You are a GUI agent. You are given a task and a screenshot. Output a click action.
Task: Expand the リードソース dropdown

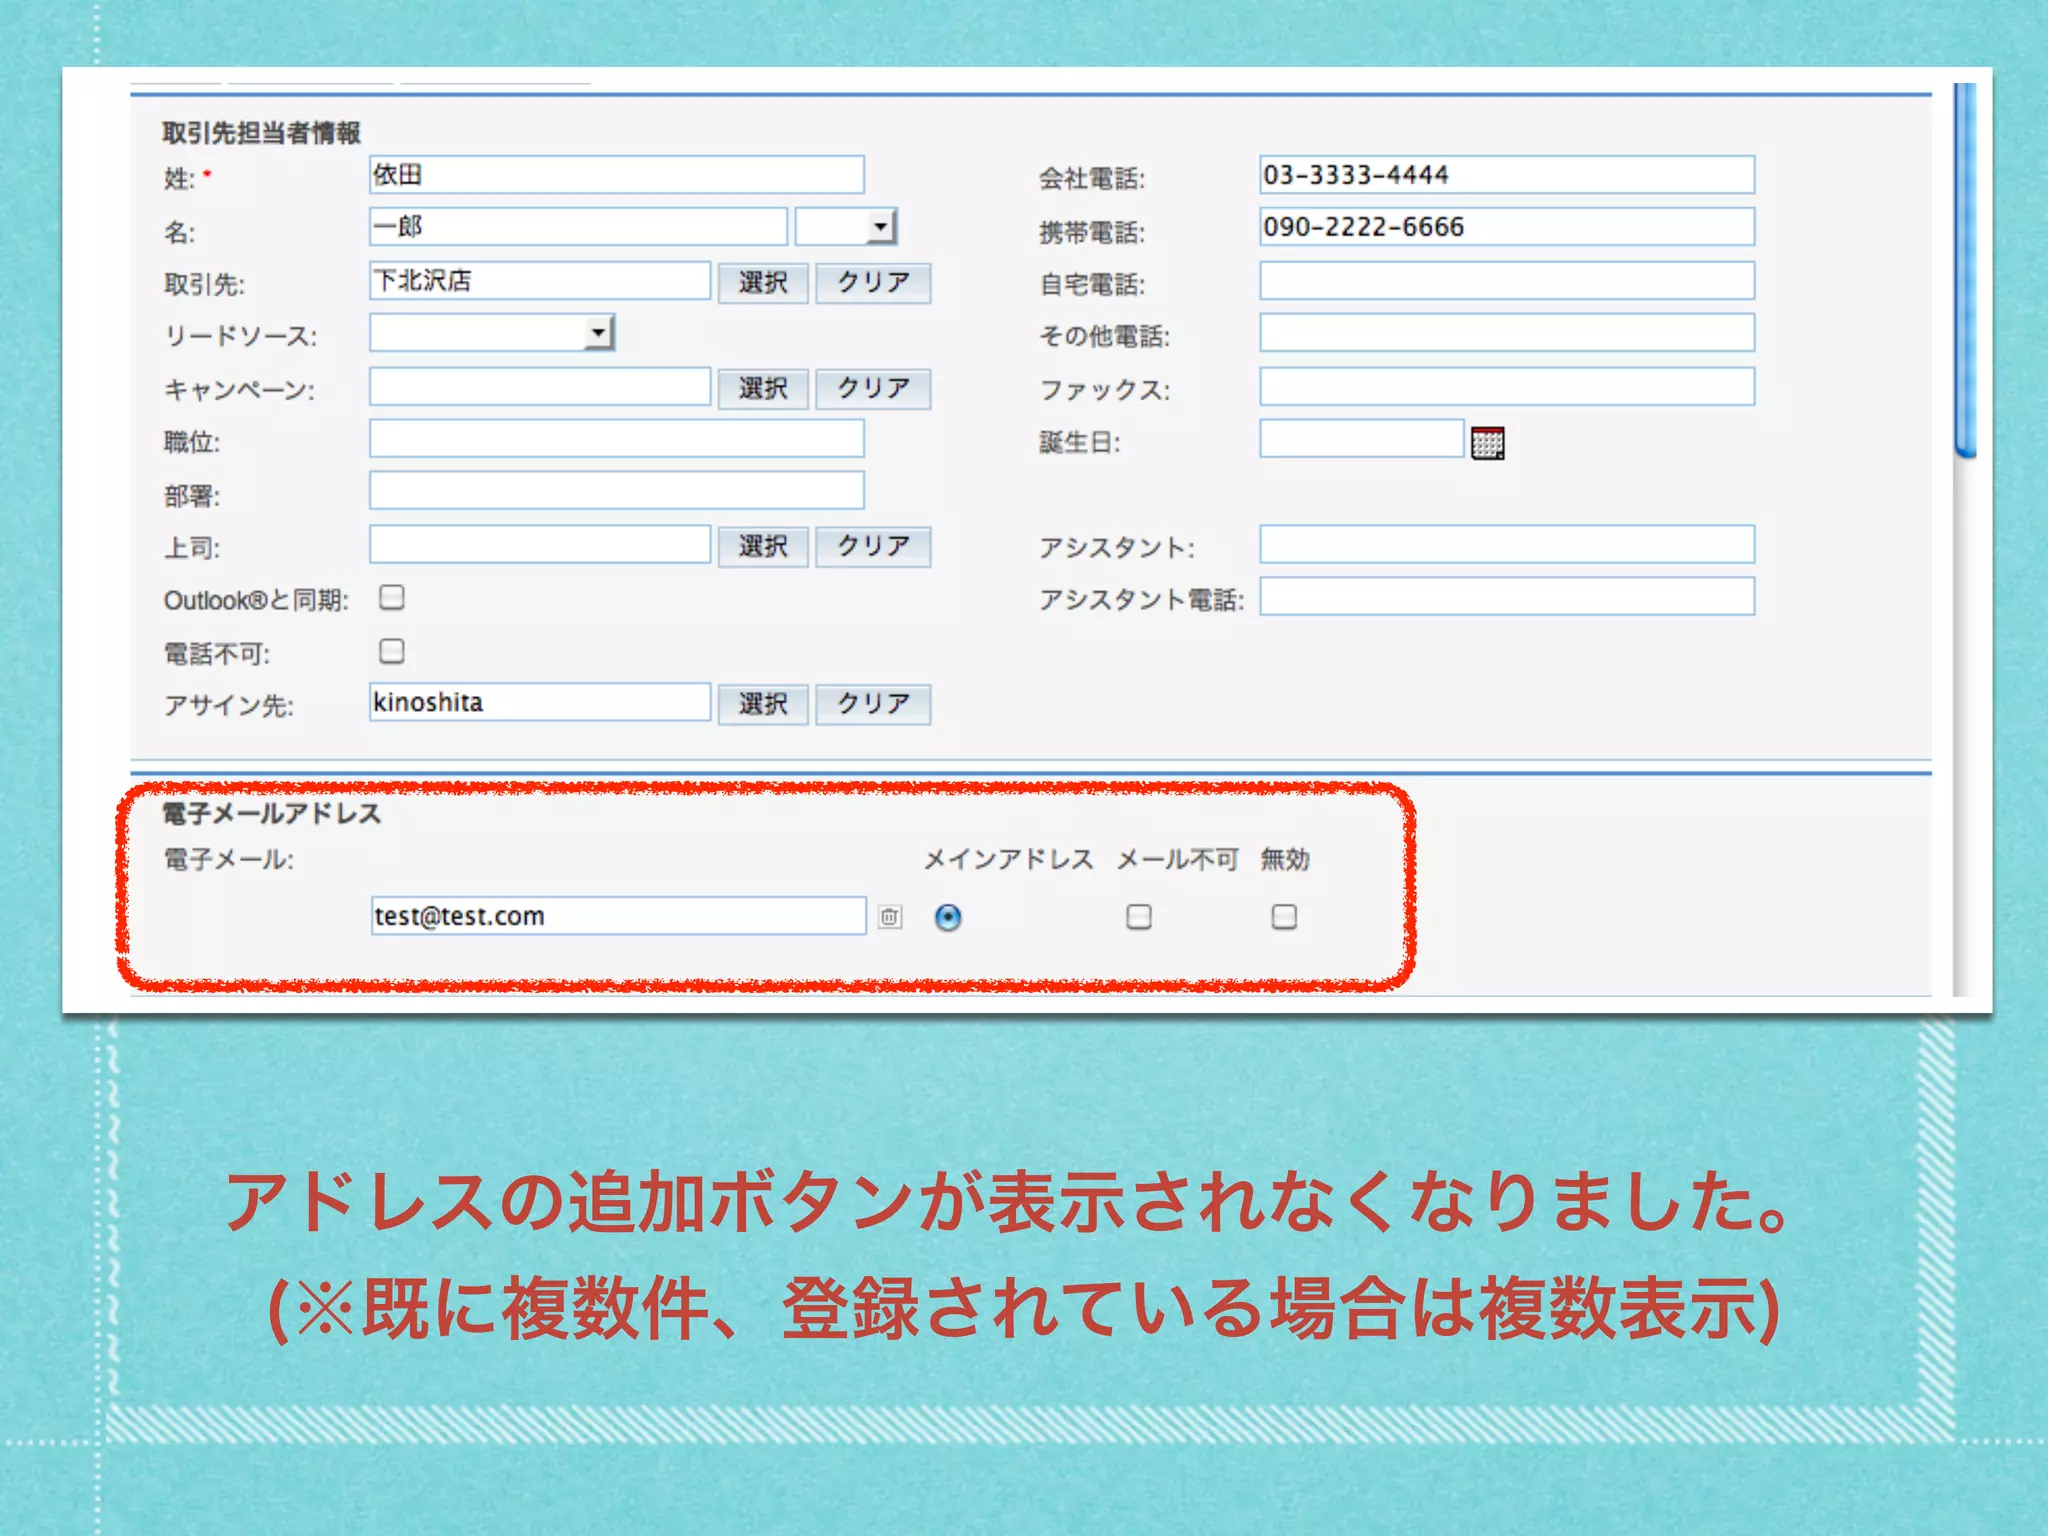[x=491, y=332]
